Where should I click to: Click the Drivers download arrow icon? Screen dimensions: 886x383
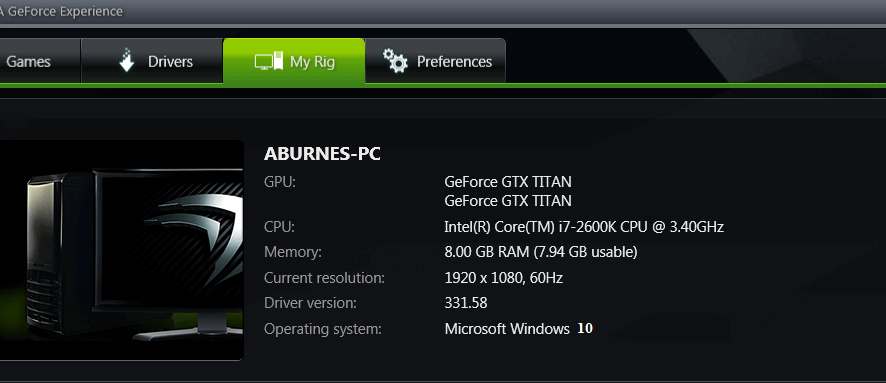127,60
